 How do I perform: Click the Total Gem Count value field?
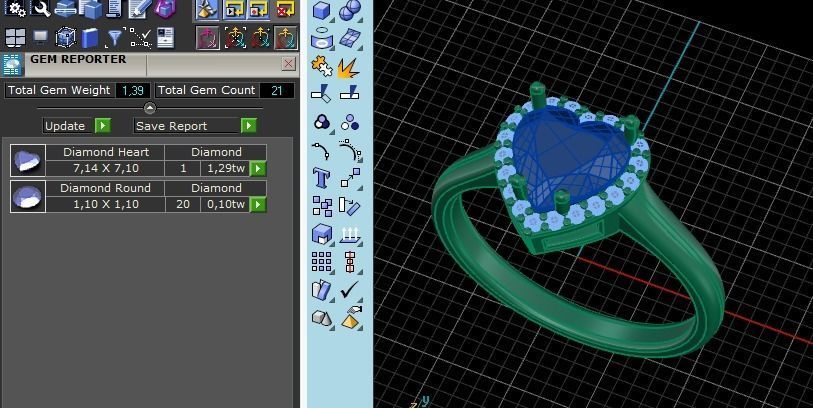point(276,90)
